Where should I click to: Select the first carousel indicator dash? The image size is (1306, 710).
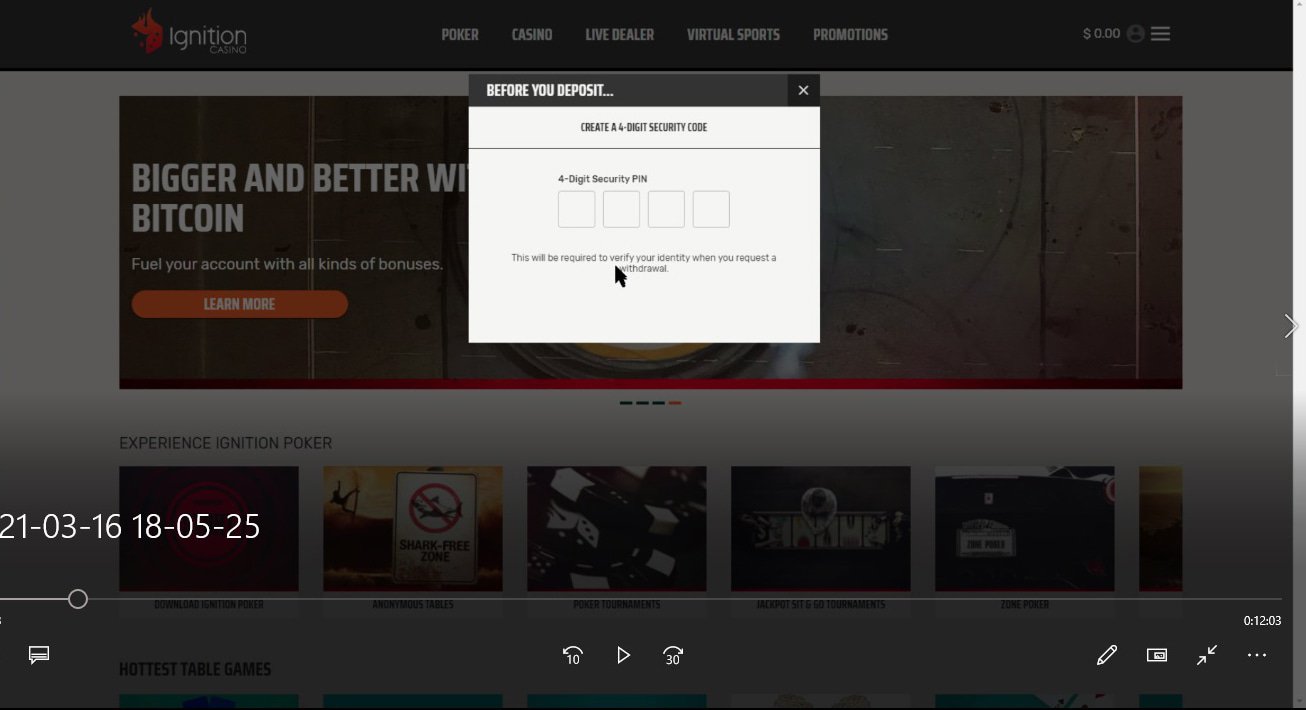626,403
